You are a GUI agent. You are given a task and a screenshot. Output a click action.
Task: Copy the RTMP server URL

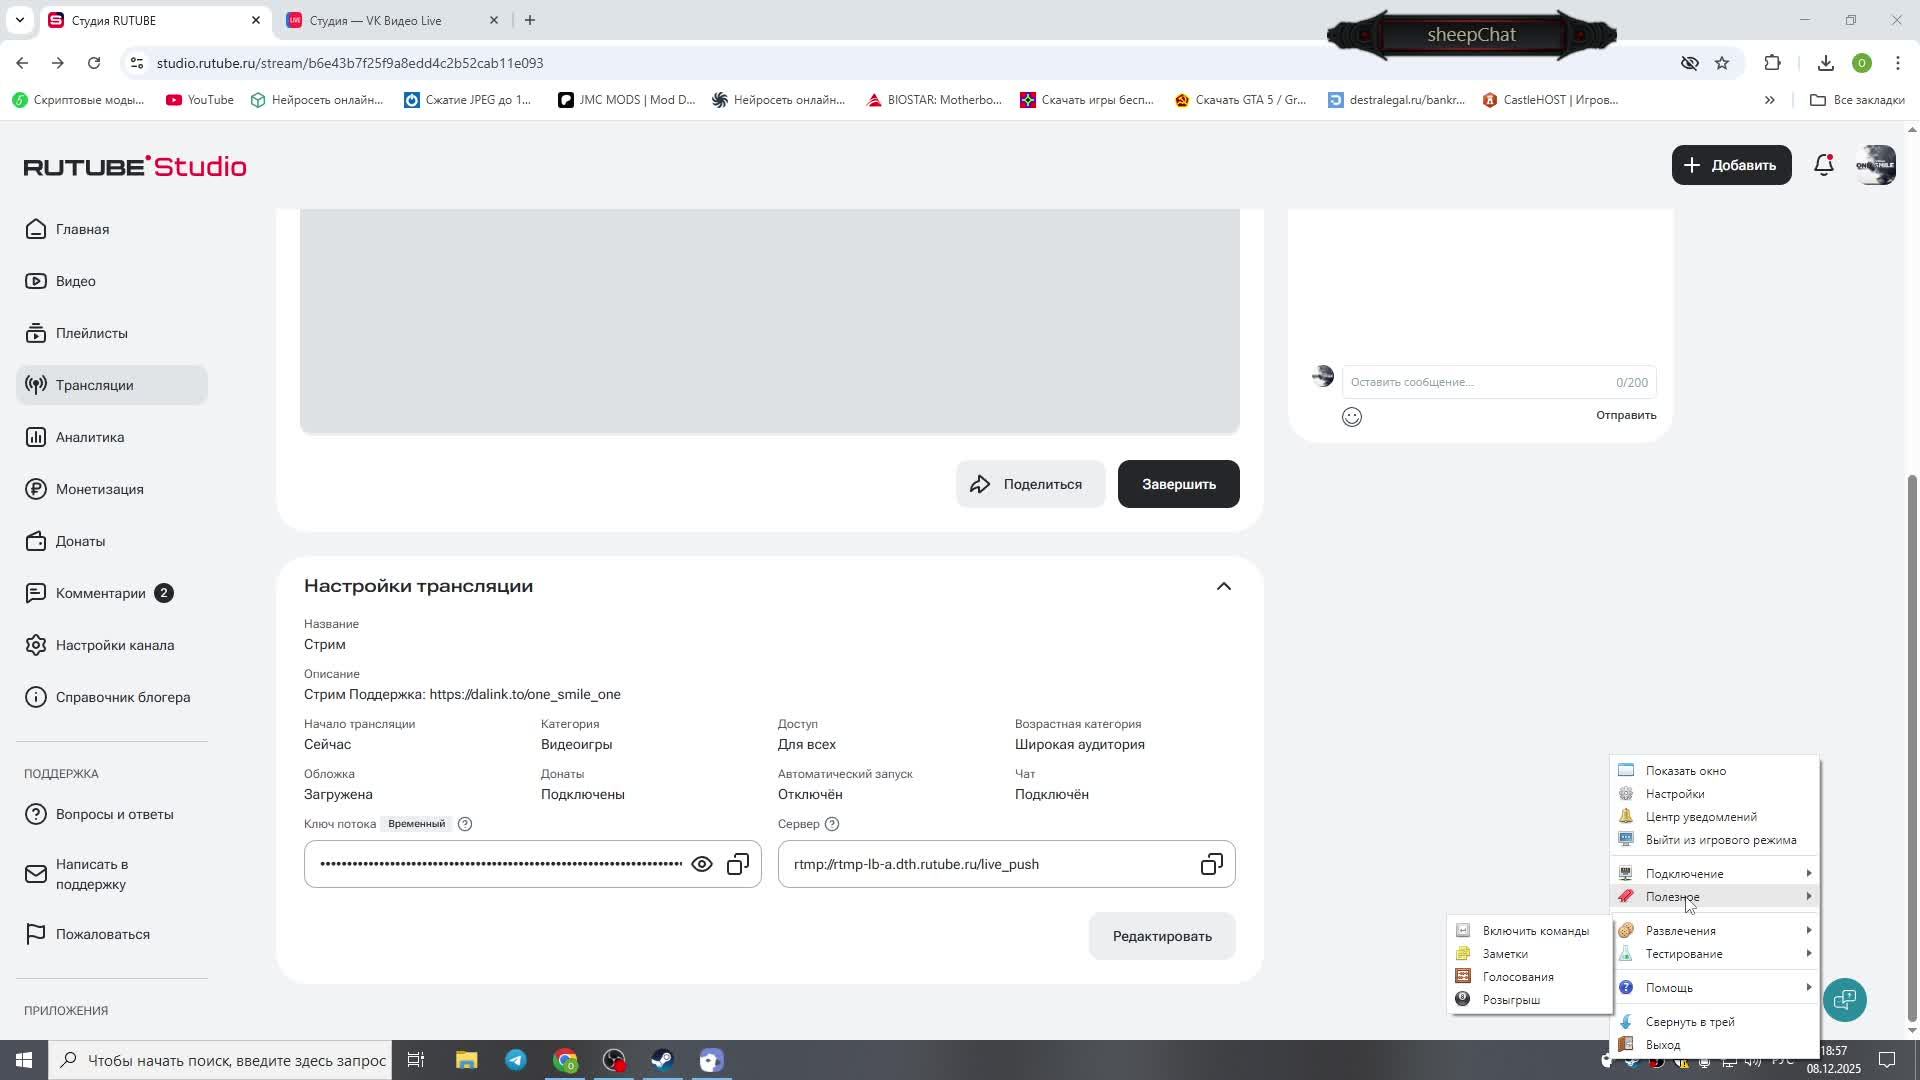pos(1211,864)
